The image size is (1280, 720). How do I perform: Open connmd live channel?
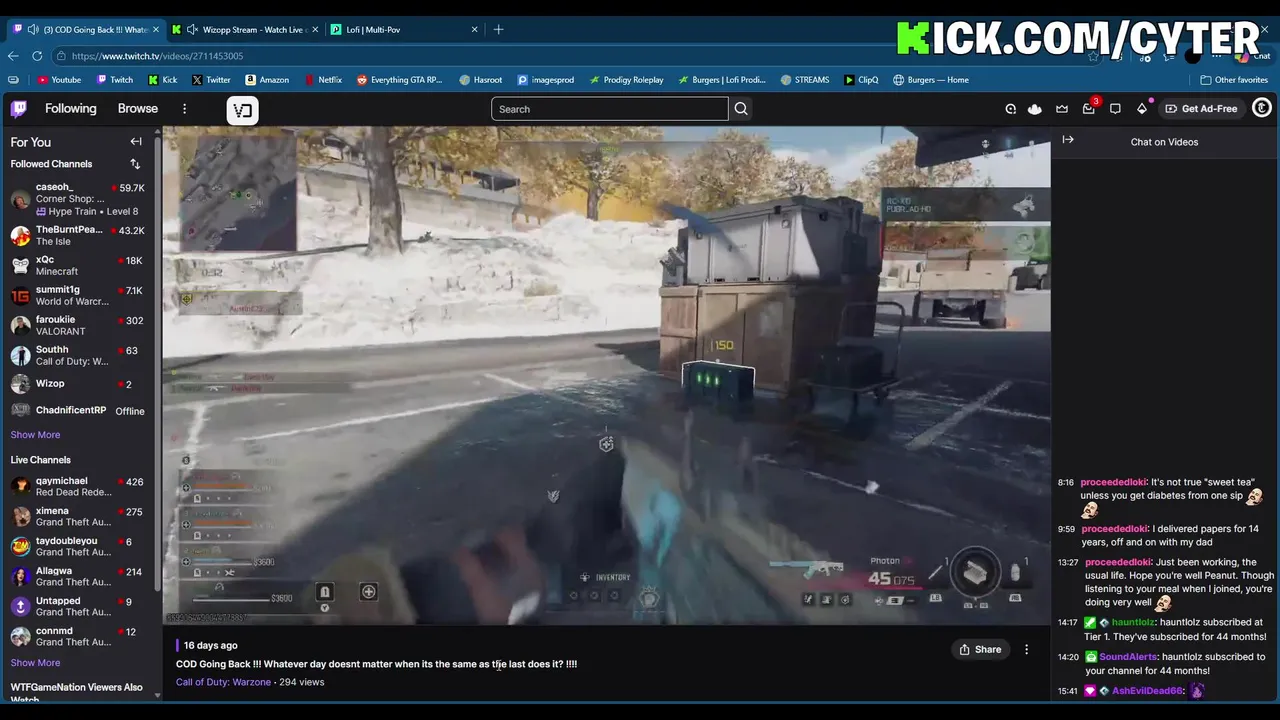tap(78, 637)
